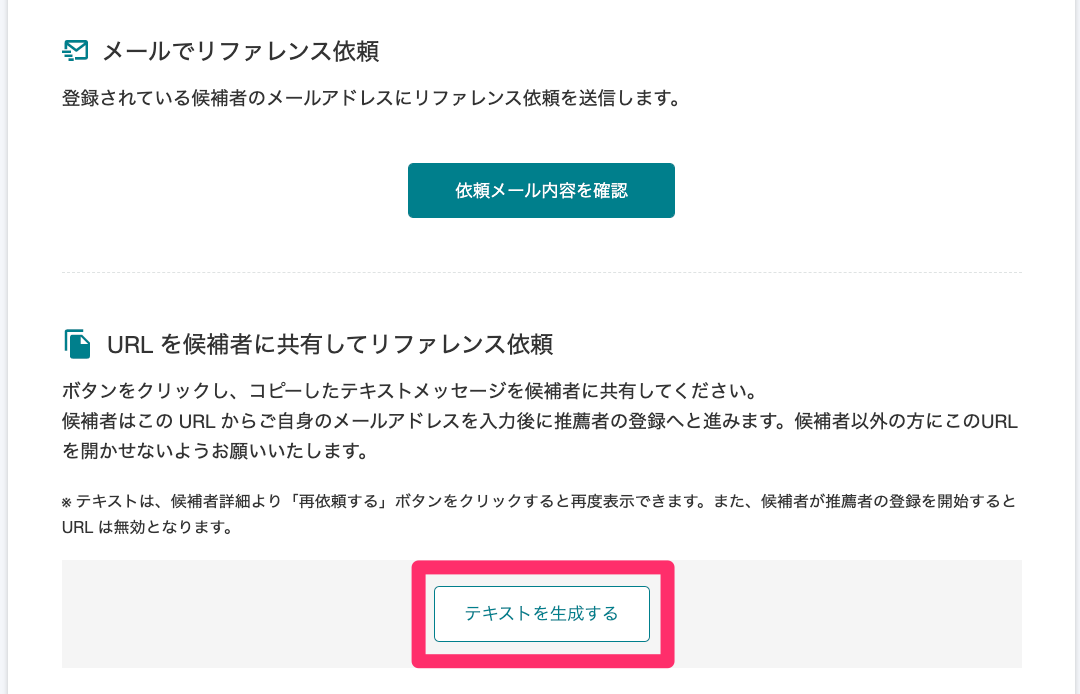Click the ※ symbol starting the note
The width and height of the screenshot is (1080, 694).
67,502
